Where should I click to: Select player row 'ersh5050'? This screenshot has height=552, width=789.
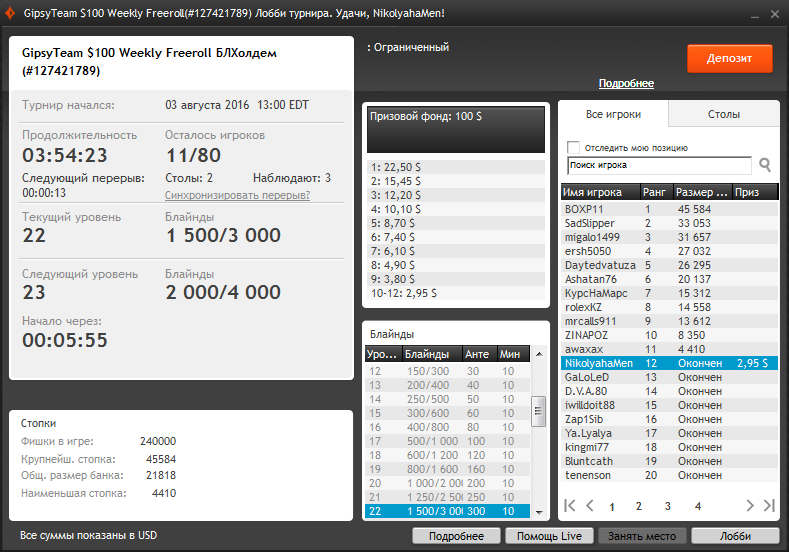coord(669,251)
